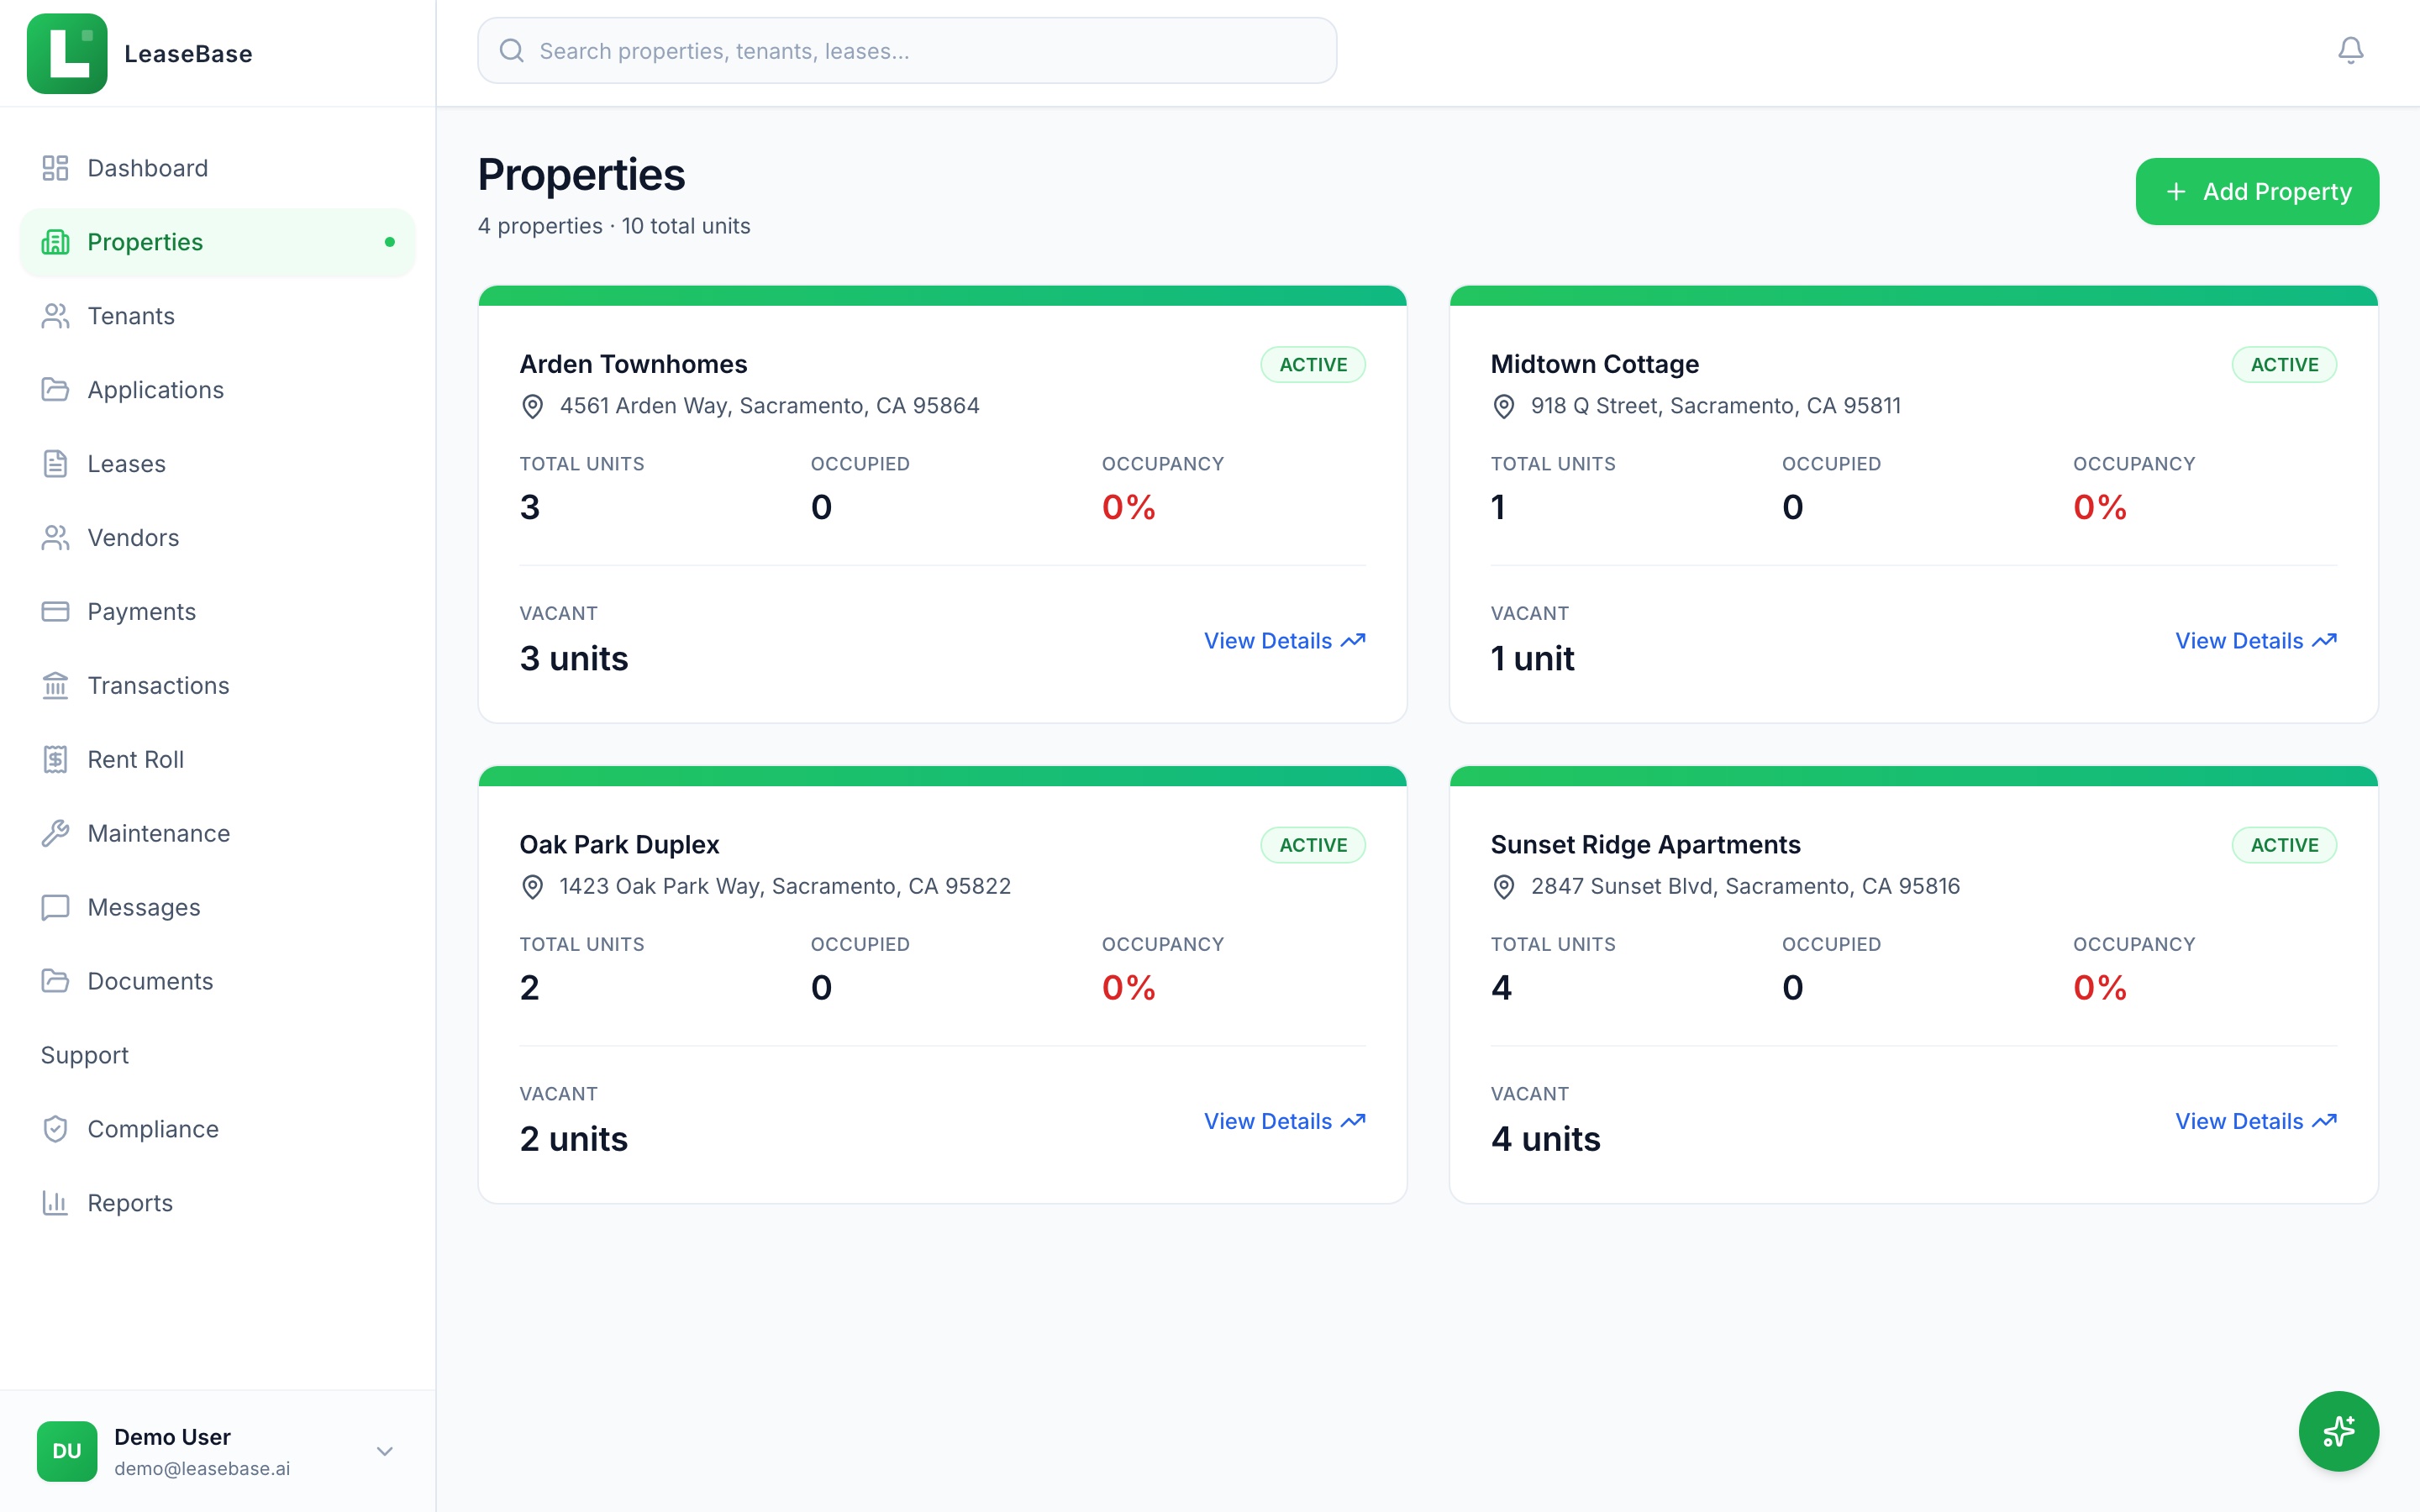Focus the search properties input field
Screen dimensions: 2420x1512
[907, 50]
